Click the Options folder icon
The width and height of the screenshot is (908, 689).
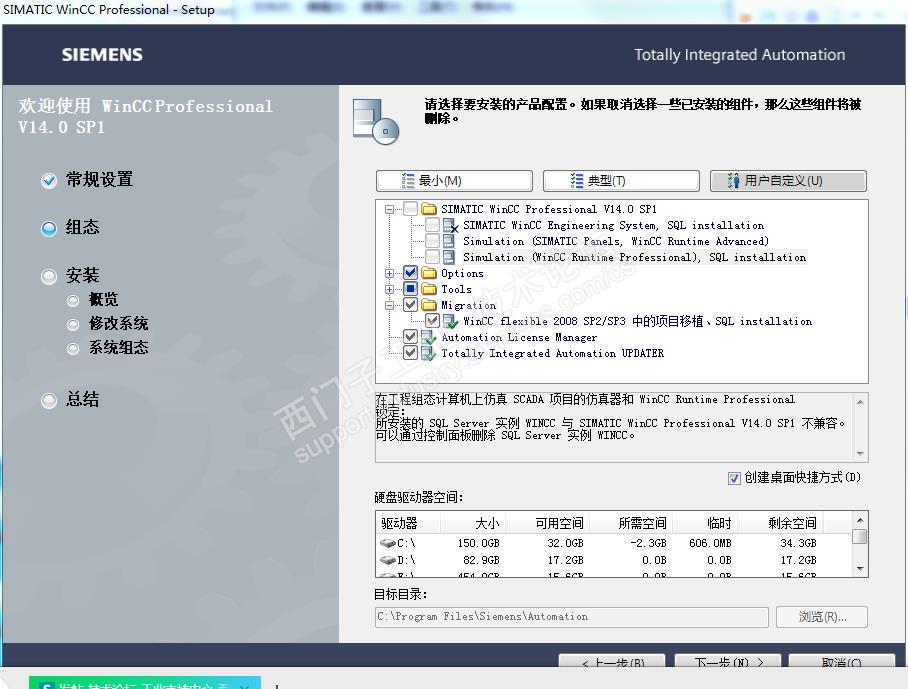tap(429, 273)
